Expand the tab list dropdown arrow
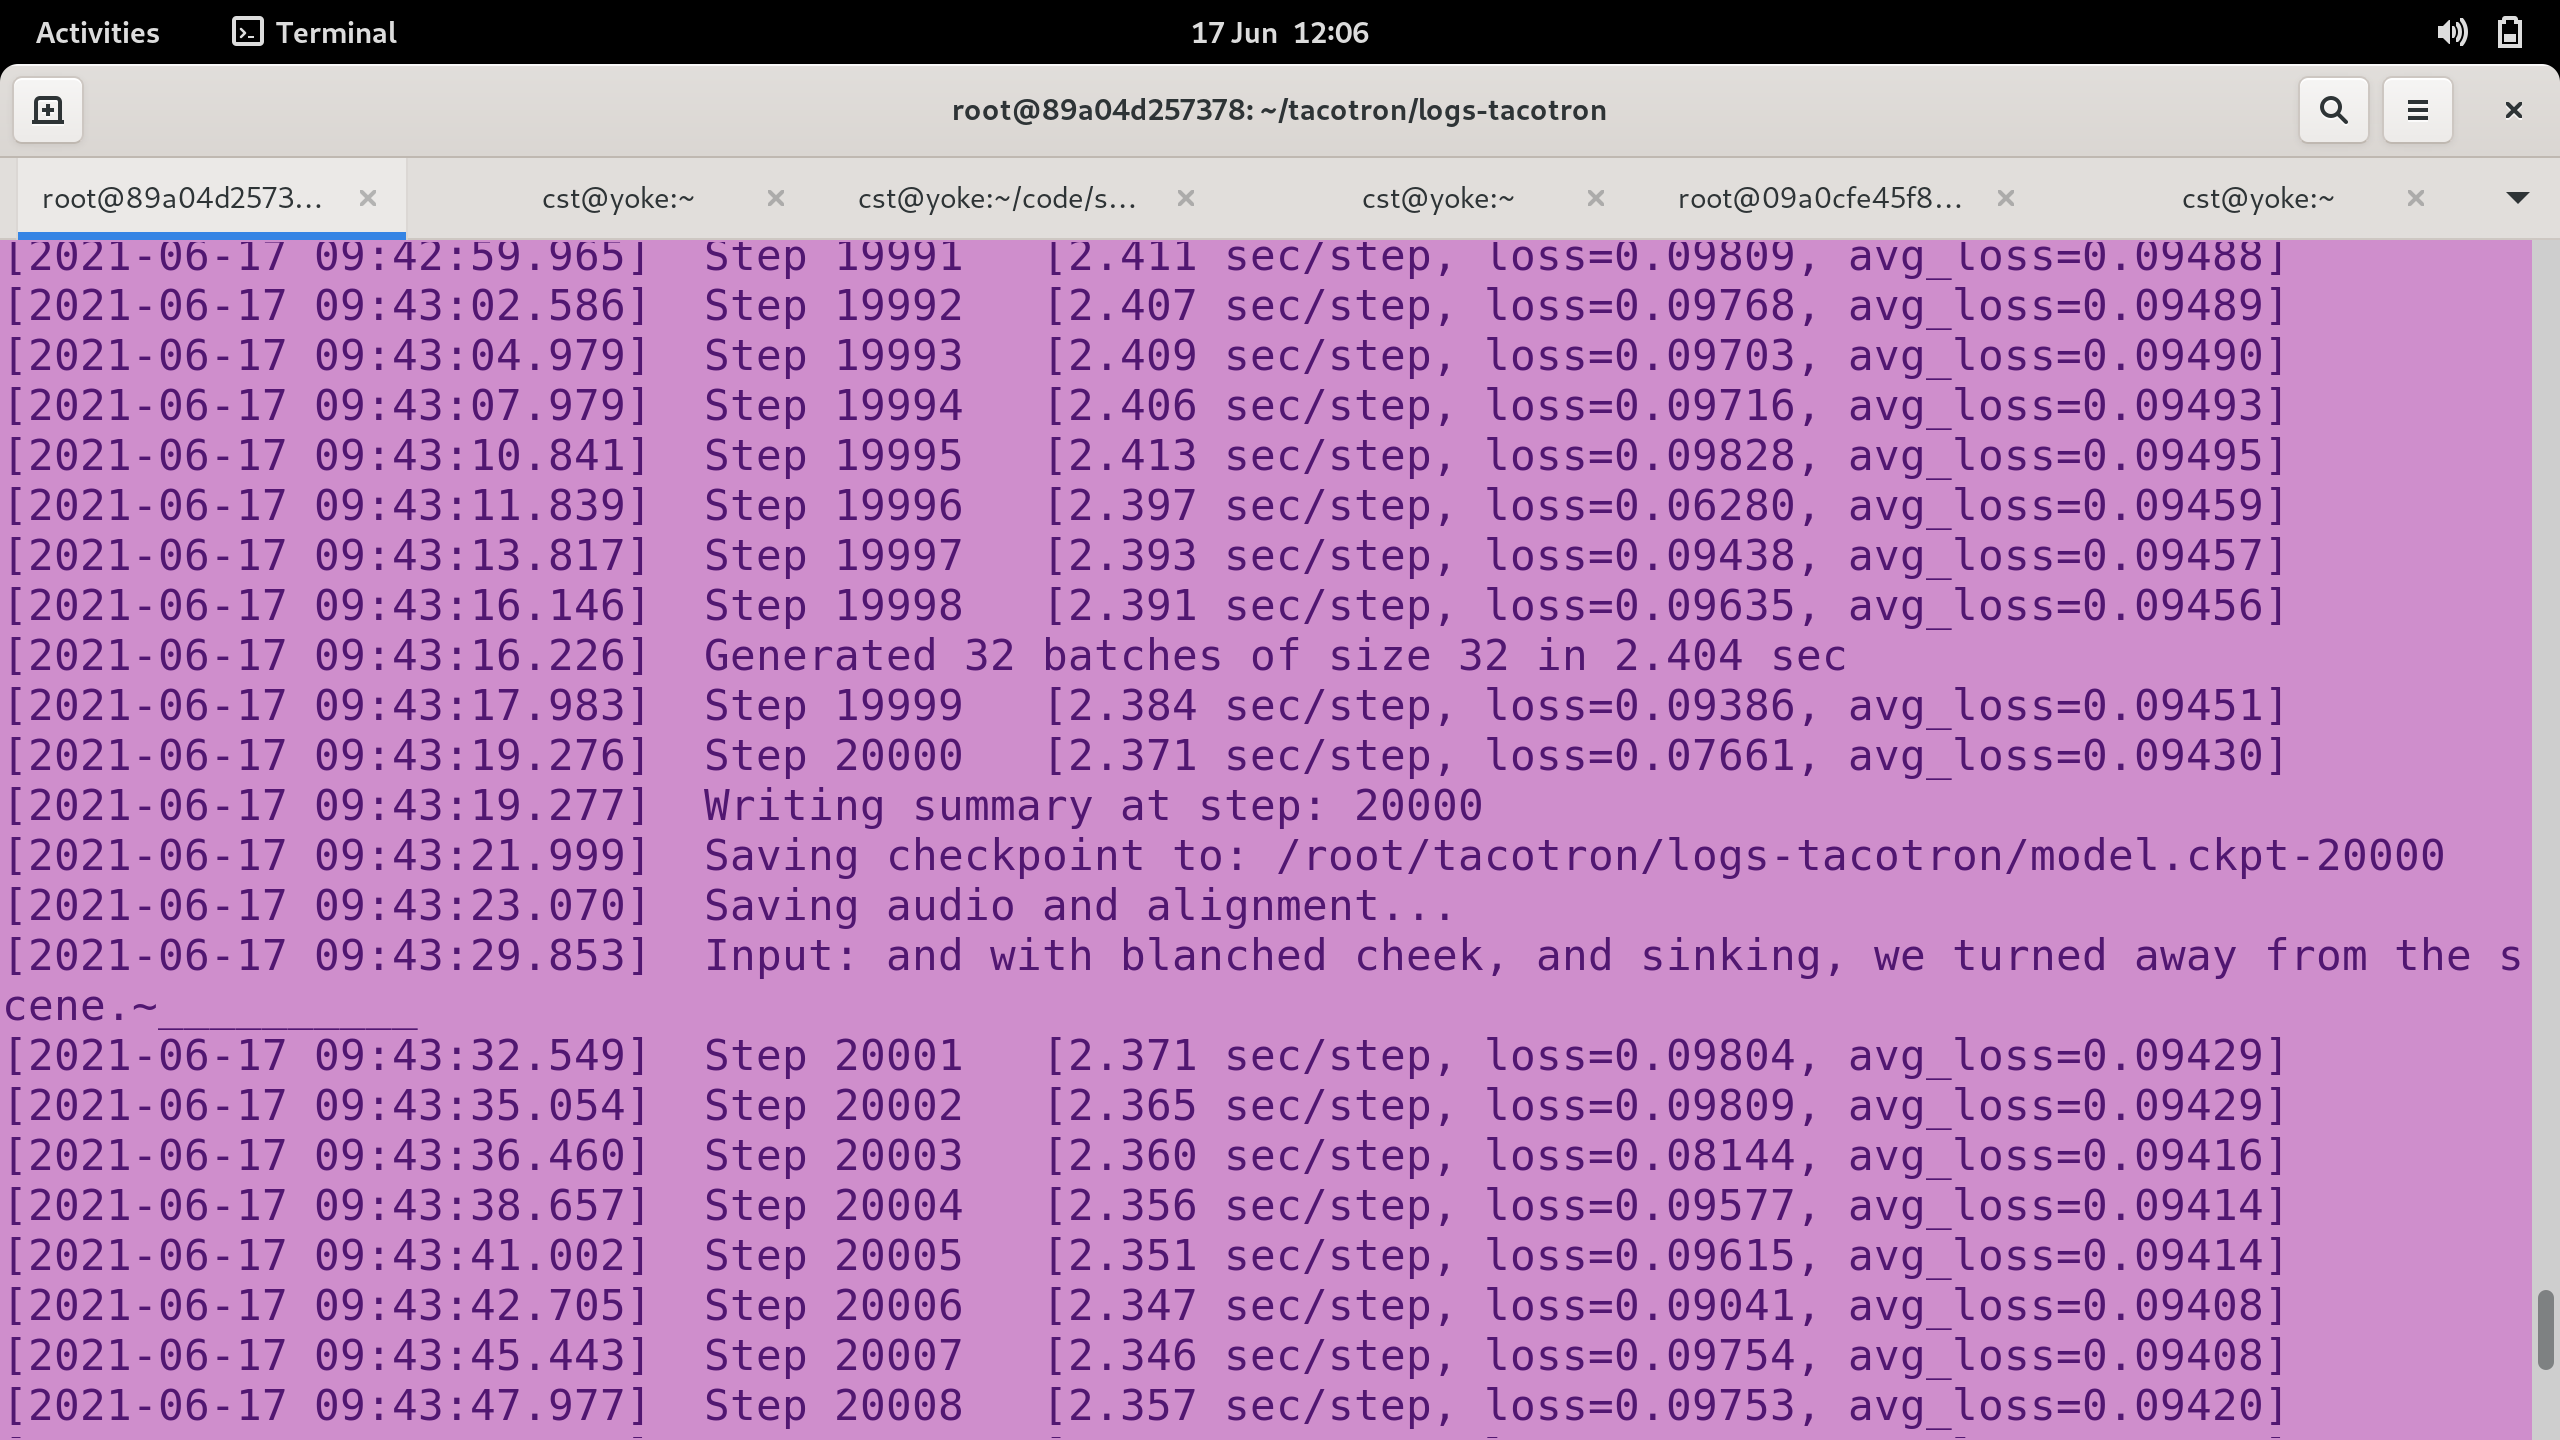Viewport: 2560px width, 1440px height. [x=2517, y=198]
